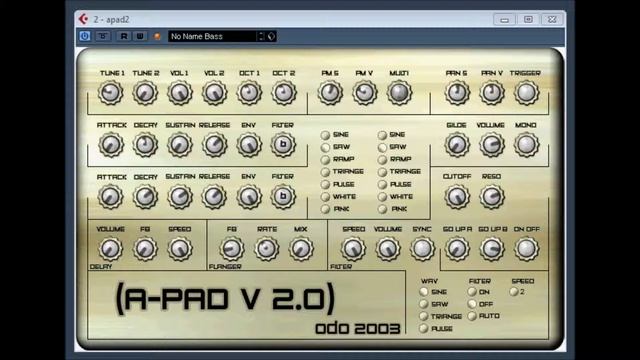Viewport: 640px width, 360px height.
Task: Click the lower envelope DECAY knob
Action: click(145, 196)
